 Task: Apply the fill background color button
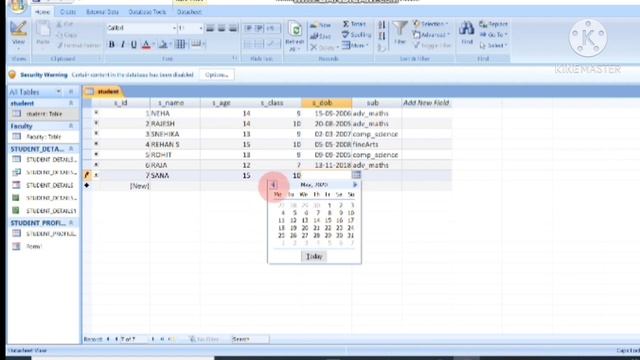[163, 44]
